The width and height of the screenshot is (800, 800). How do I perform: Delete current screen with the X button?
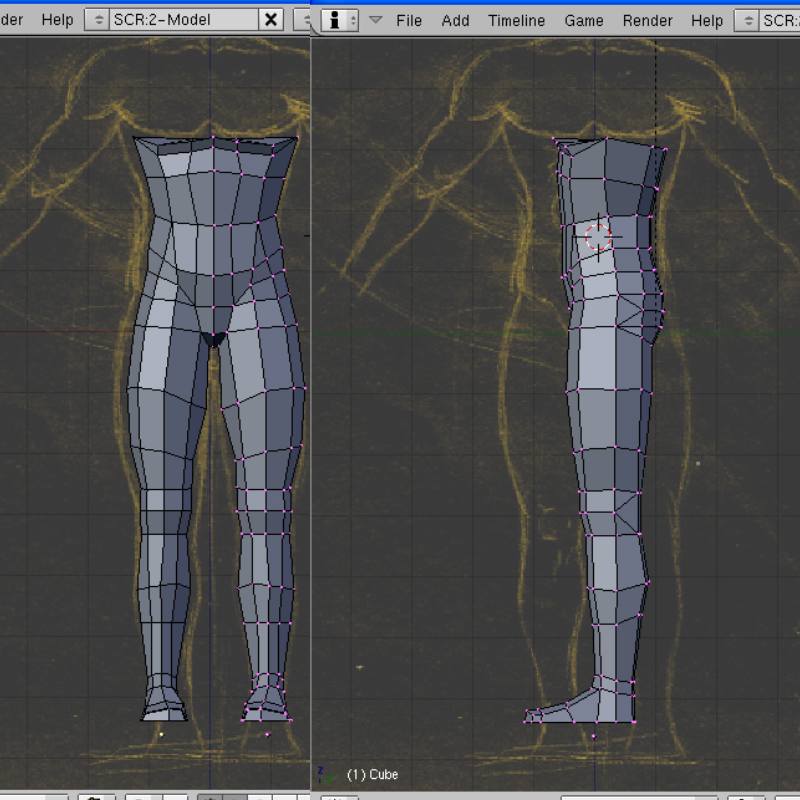pyautogui.click(x=271, y=20)
